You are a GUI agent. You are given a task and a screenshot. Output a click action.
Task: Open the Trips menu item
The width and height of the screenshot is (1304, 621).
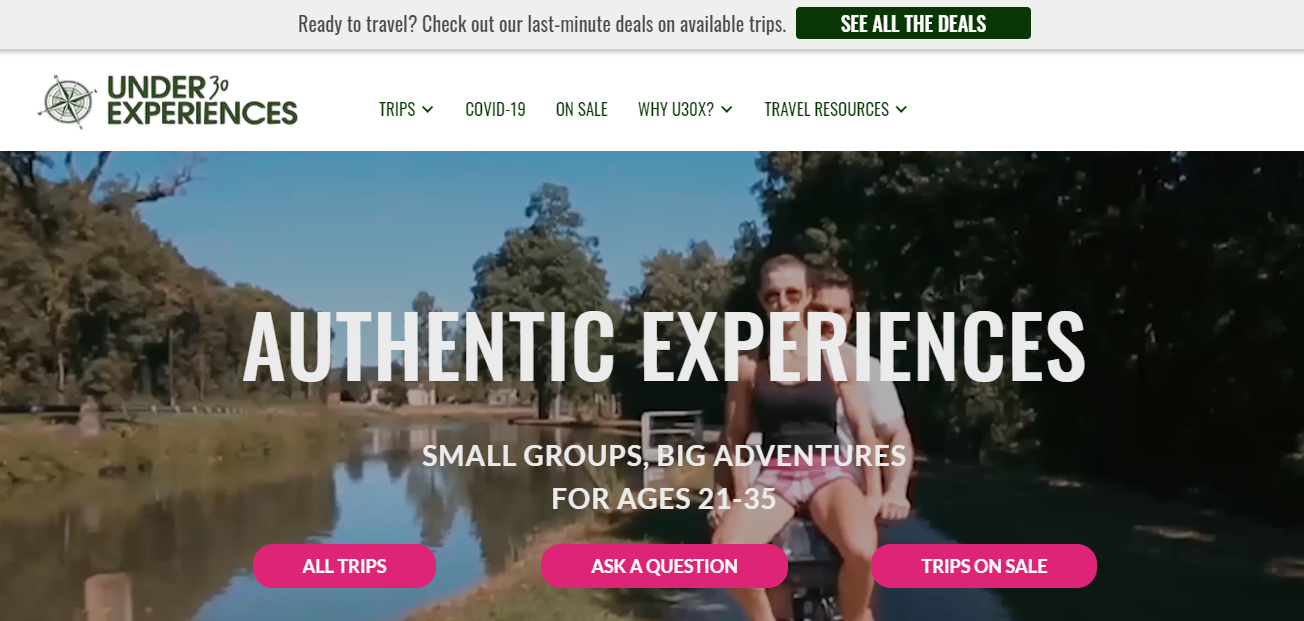coord(397,109)
